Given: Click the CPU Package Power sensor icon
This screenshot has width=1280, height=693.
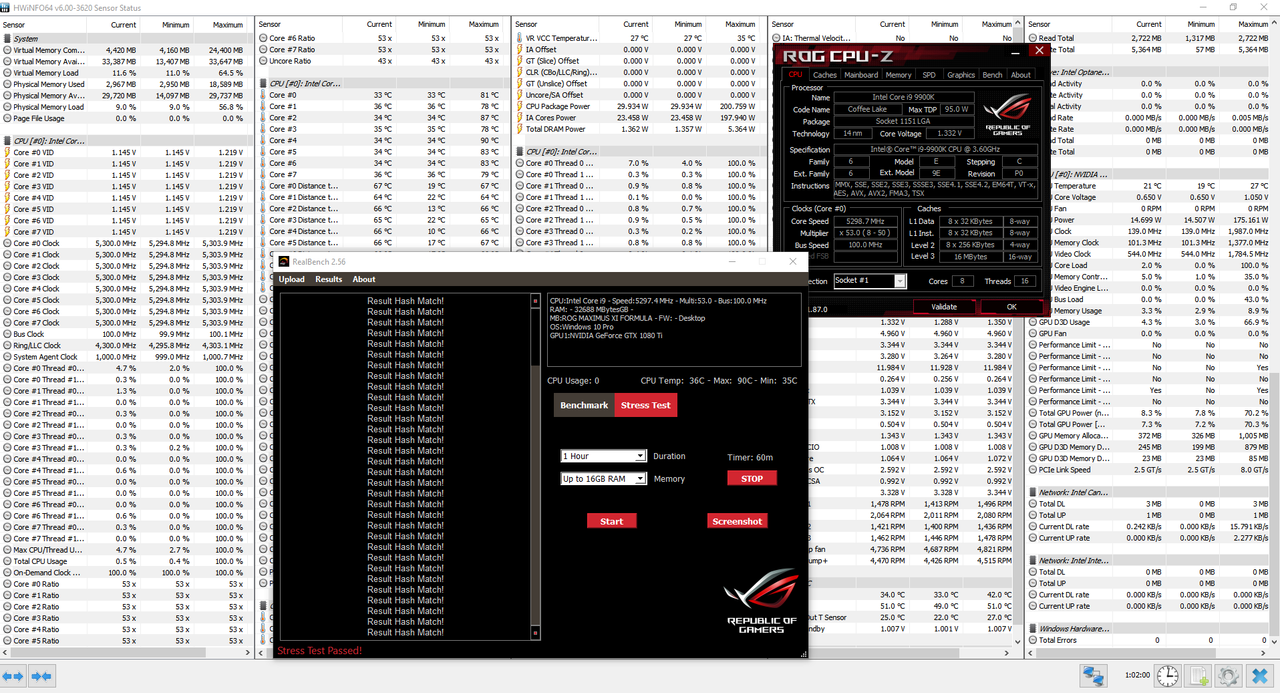Looking at the screenshot, I should click(519, 106).
